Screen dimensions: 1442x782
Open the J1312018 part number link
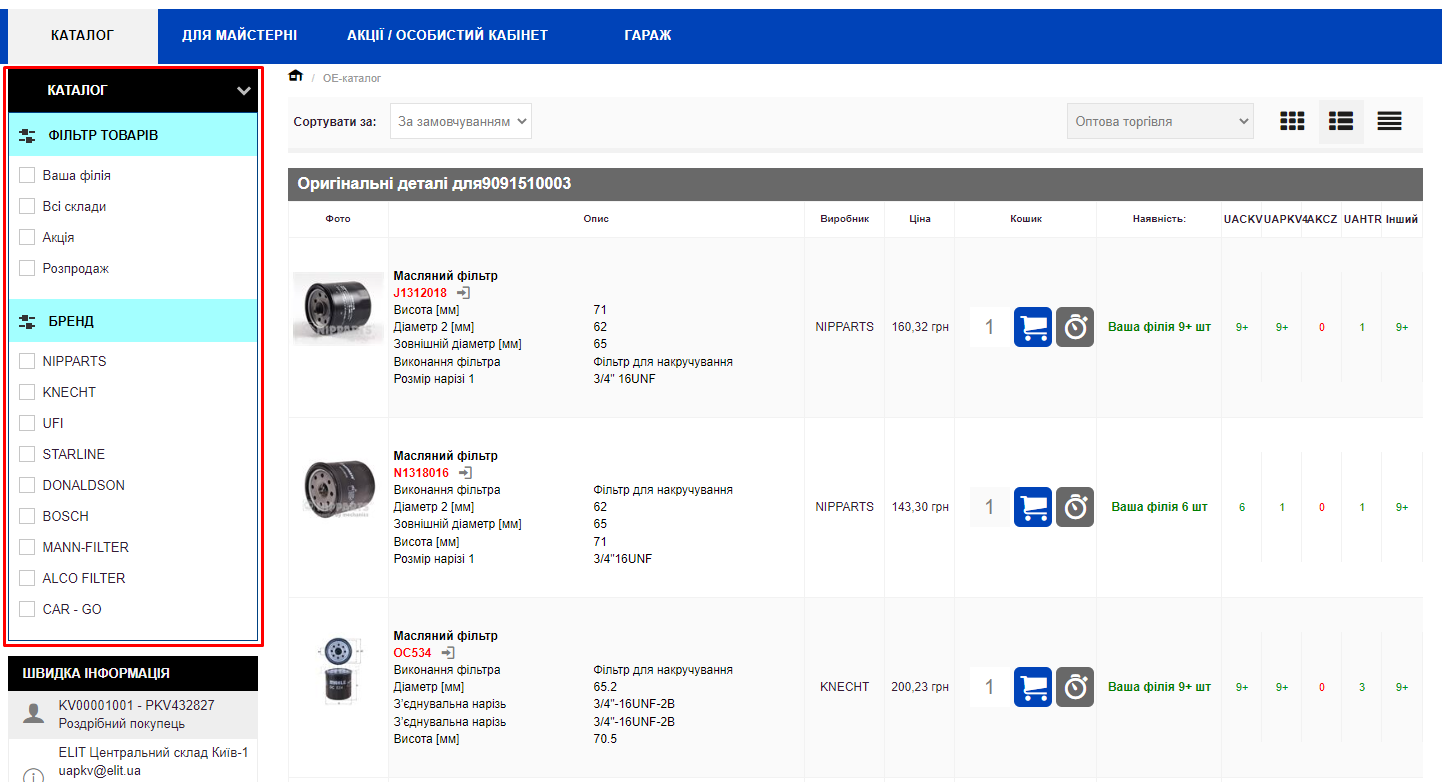tap(420, 293)
